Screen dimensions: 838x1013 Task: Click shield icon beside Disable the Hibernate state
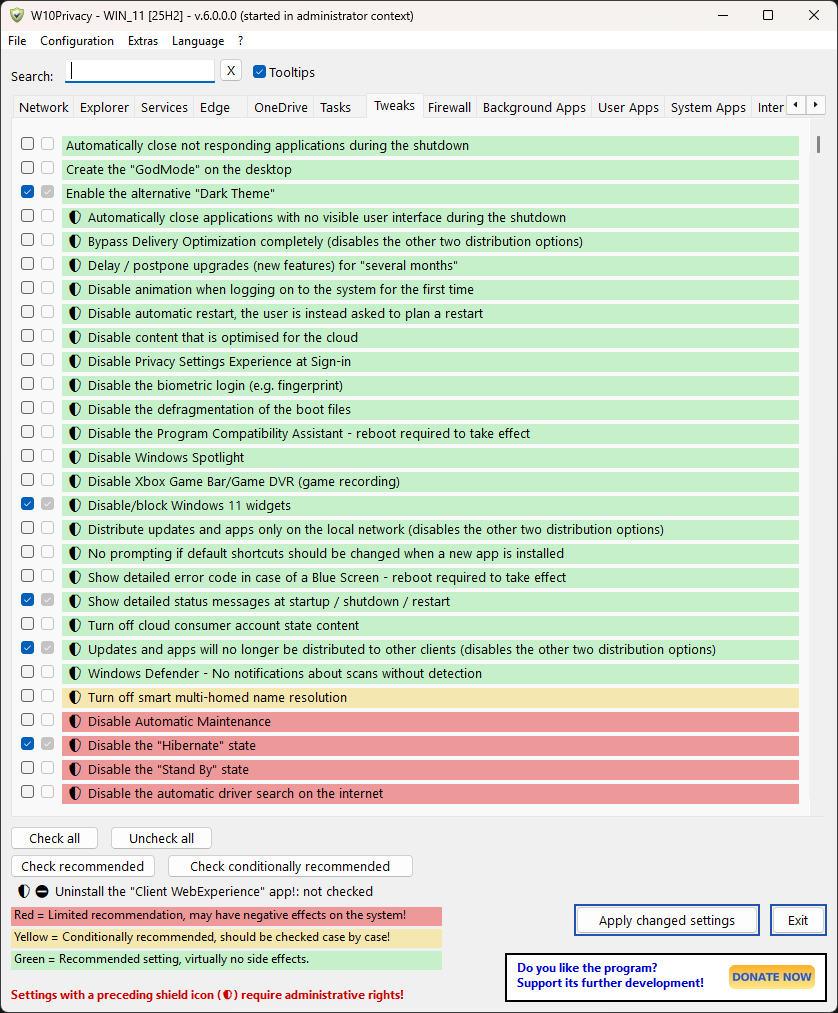(x=75, y=746)
